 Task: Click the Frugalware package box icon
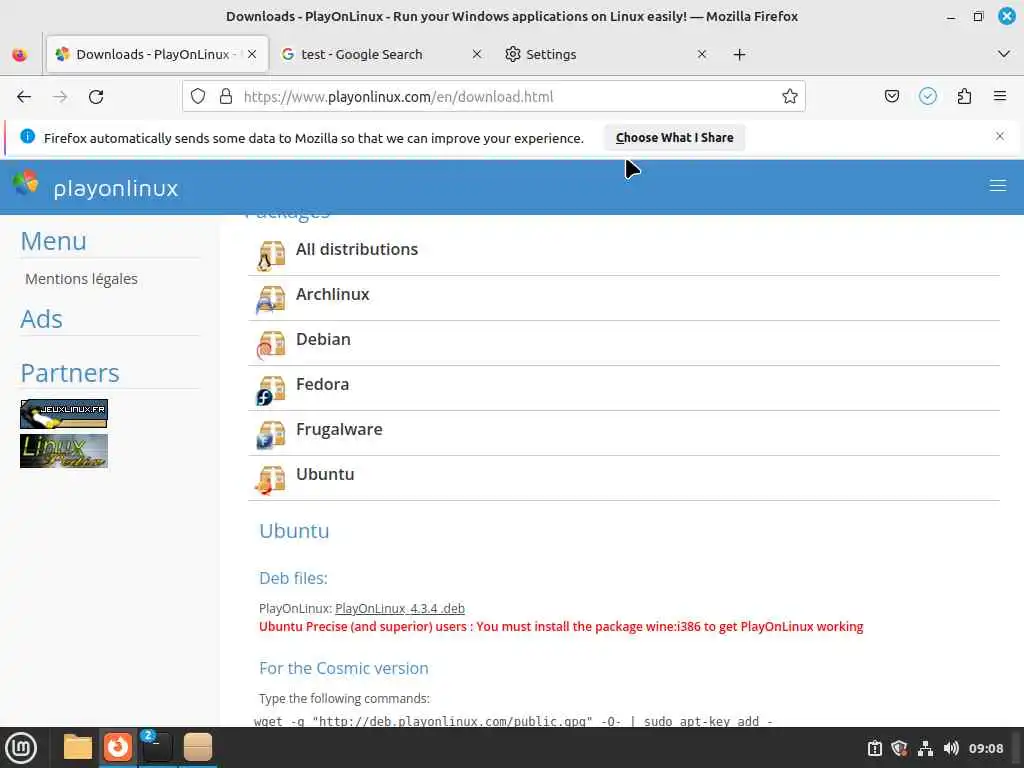[271, 435]
